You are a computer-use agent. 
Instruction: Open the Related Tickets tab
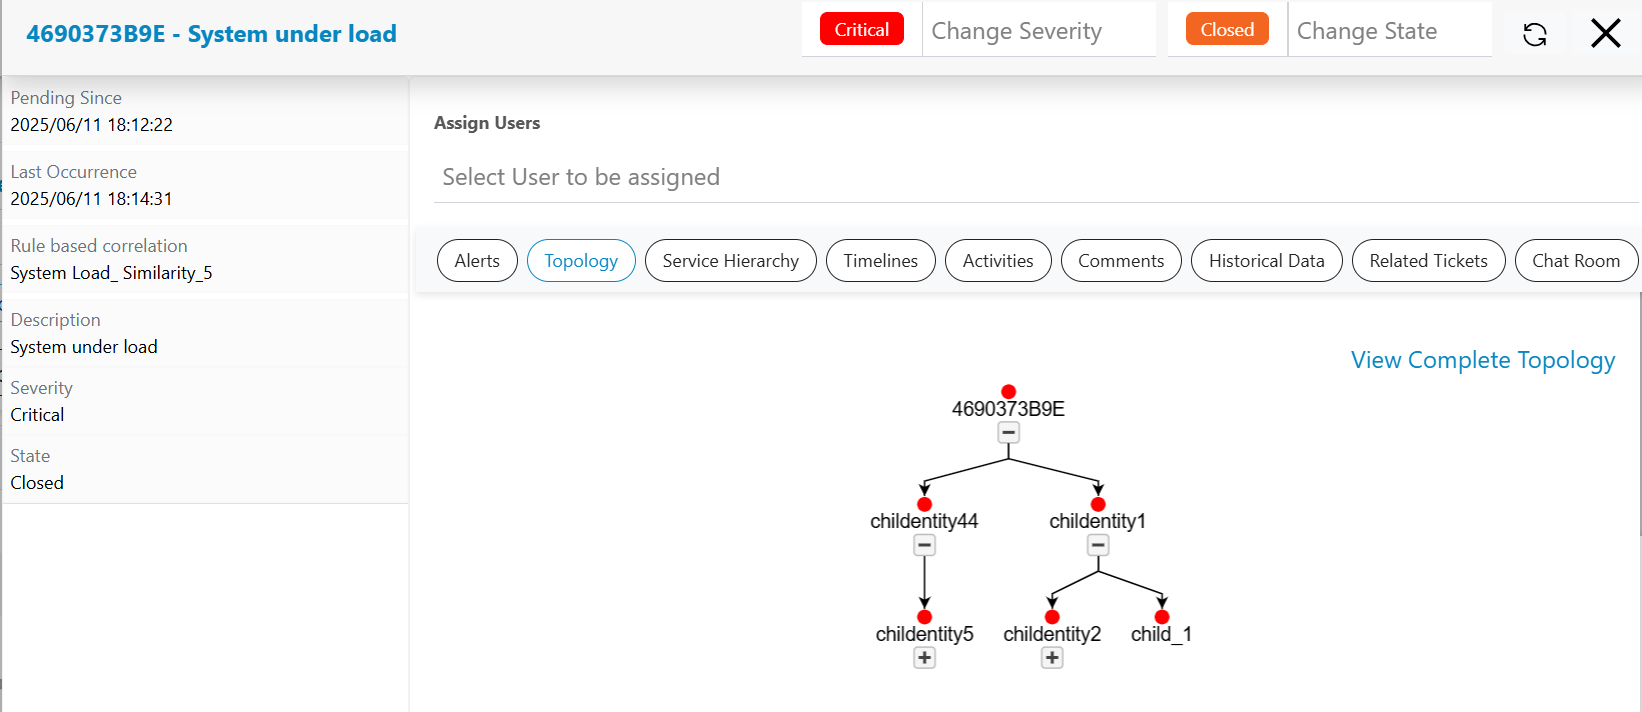pos(1427,261)
